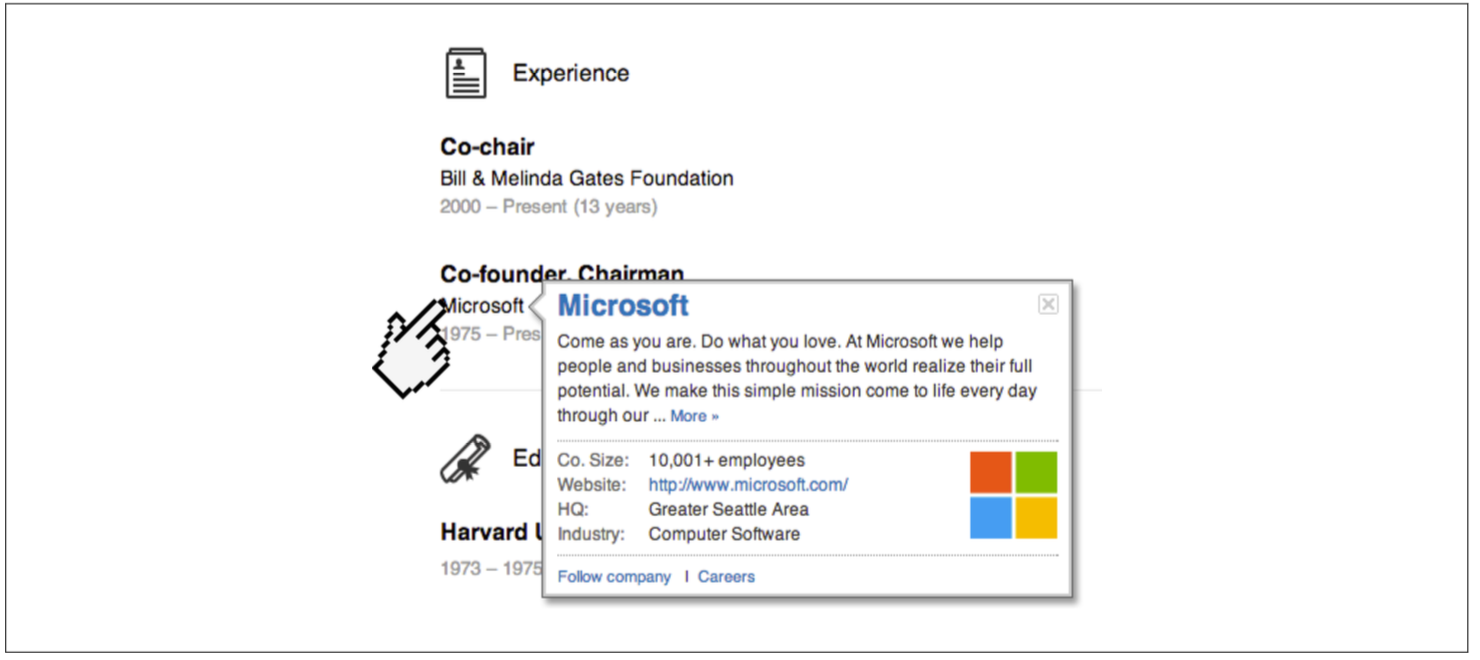Select the Co-founder, Chairman position heading

coord(562,274)
